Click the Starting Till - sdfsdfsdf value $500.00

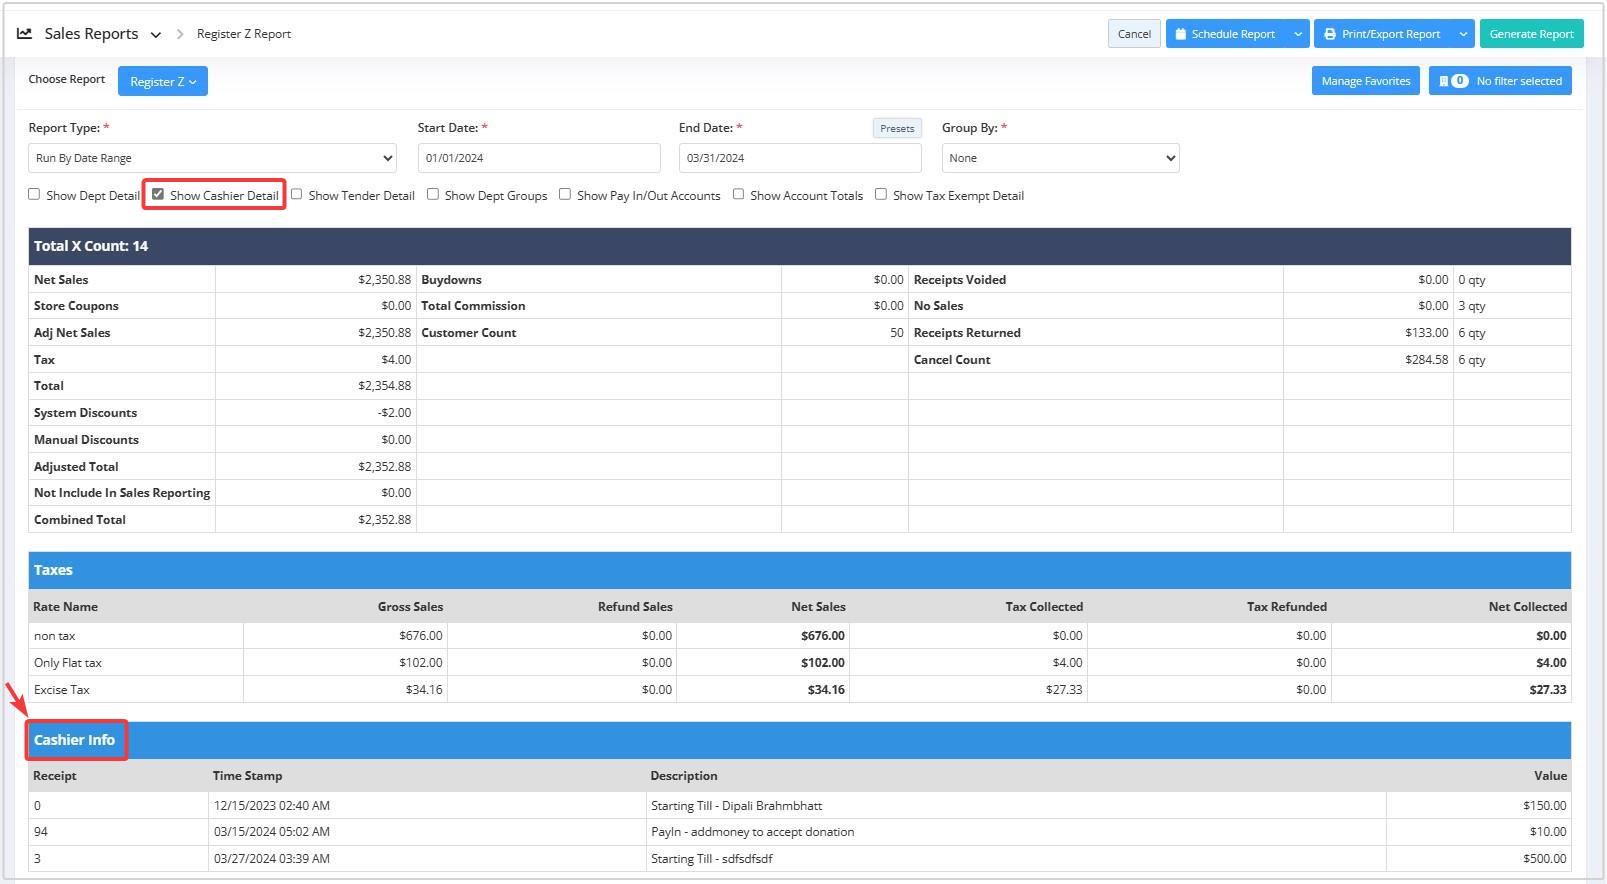1545,859
